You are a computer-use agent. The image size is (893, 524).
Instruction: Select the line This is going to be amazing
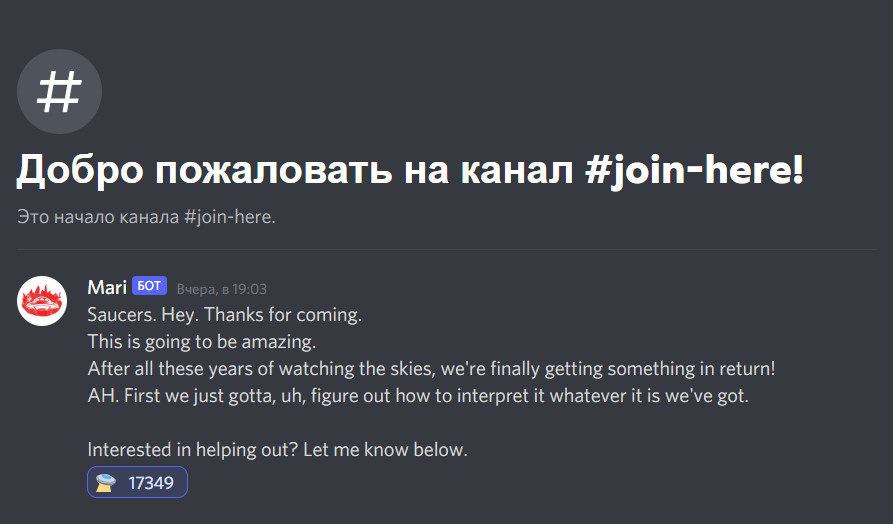pos(201,342)
